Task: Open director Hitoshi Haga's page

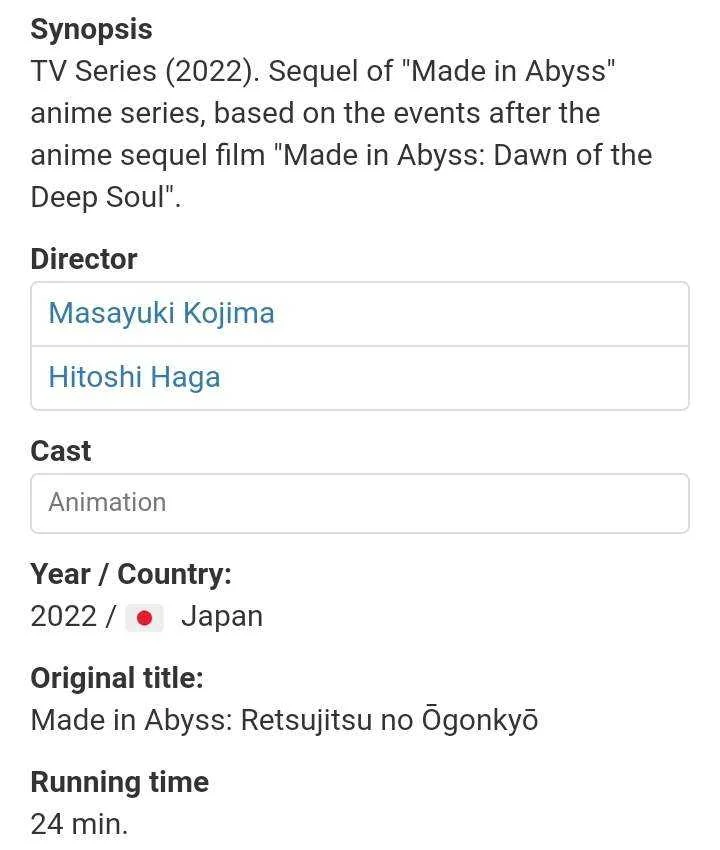Action: tap(134, 377)
